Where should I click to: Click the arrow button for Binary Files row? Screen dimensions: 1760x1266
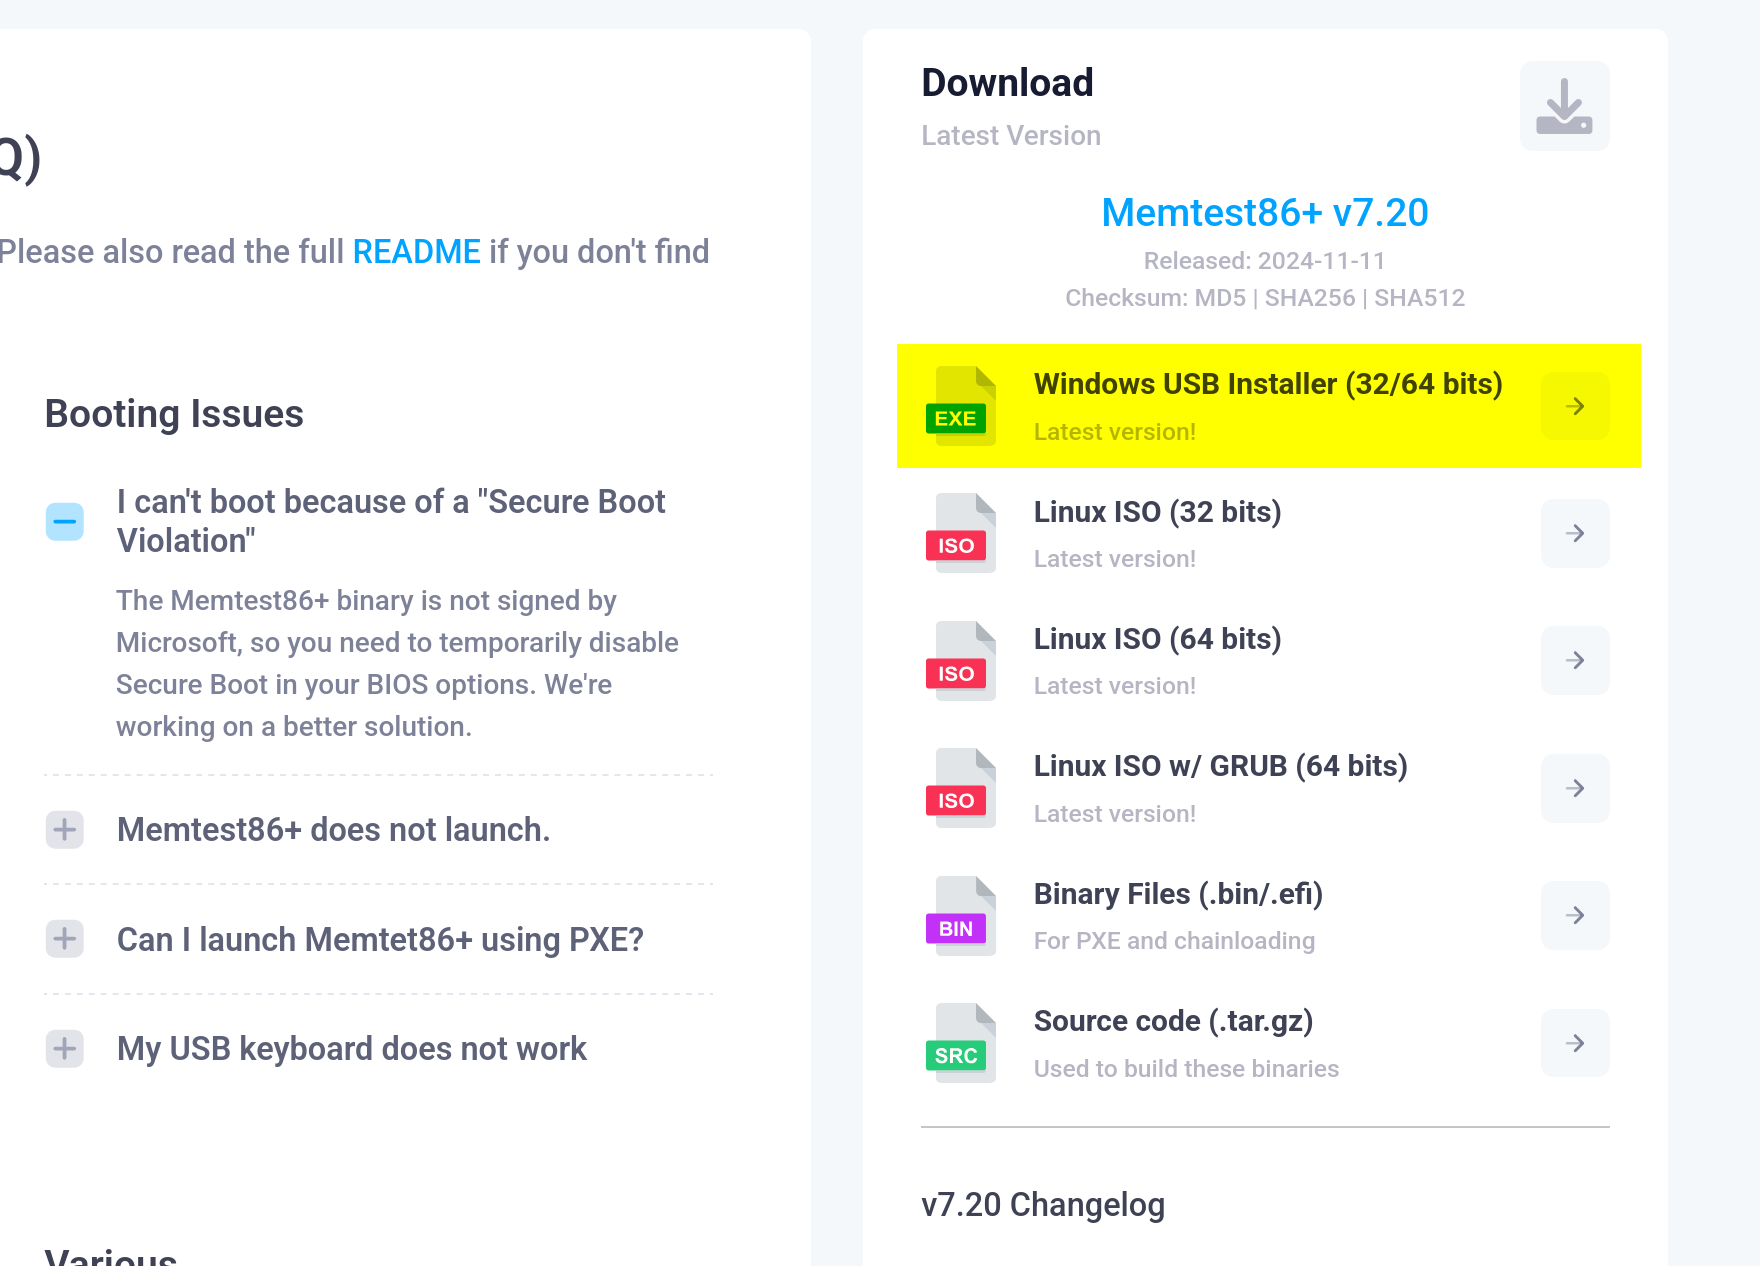[x=1574, y=916]
